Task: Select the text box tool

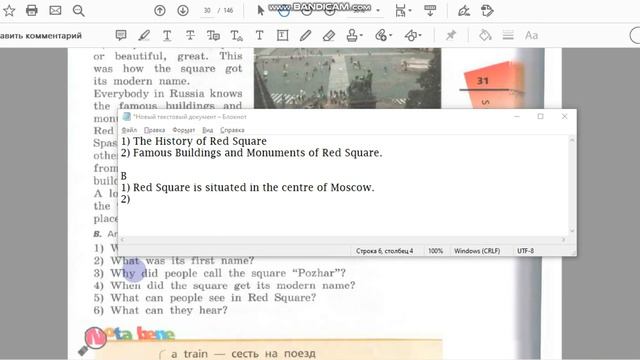Action: (282, 36)
